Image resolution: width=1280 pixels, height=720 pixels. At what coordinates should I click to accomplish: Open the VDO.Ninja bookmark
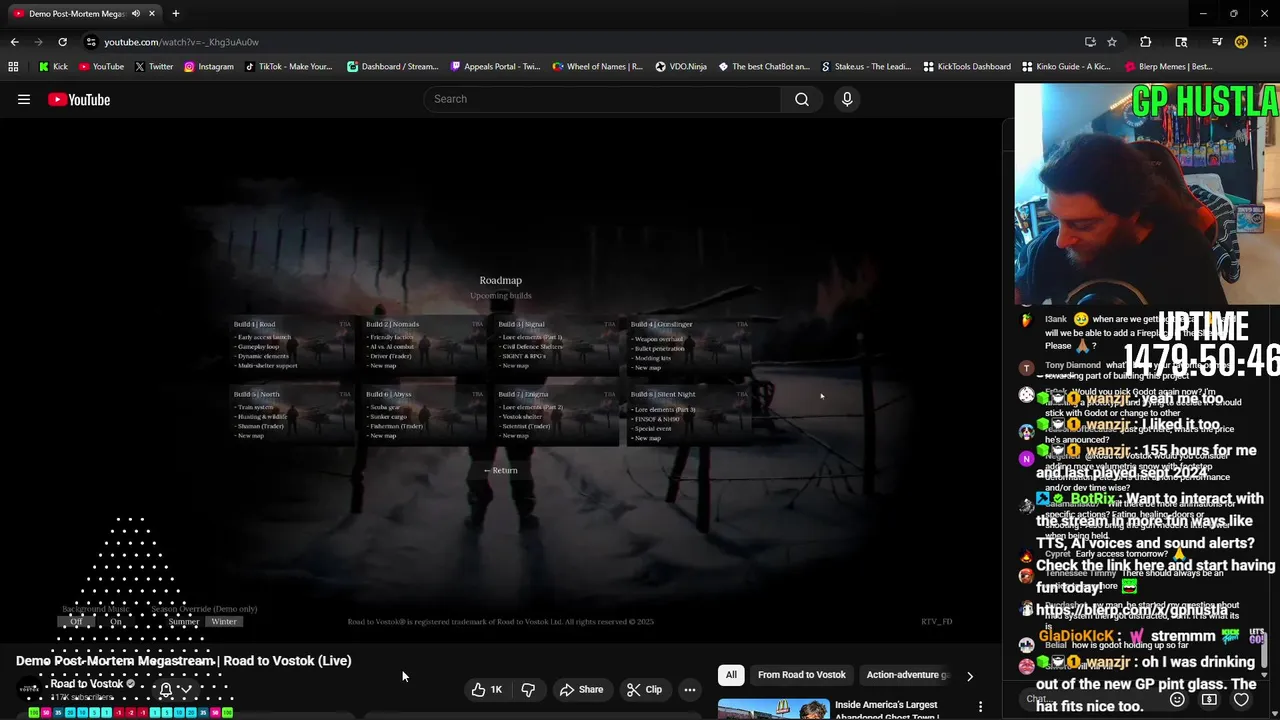click(x=681, y=67)
